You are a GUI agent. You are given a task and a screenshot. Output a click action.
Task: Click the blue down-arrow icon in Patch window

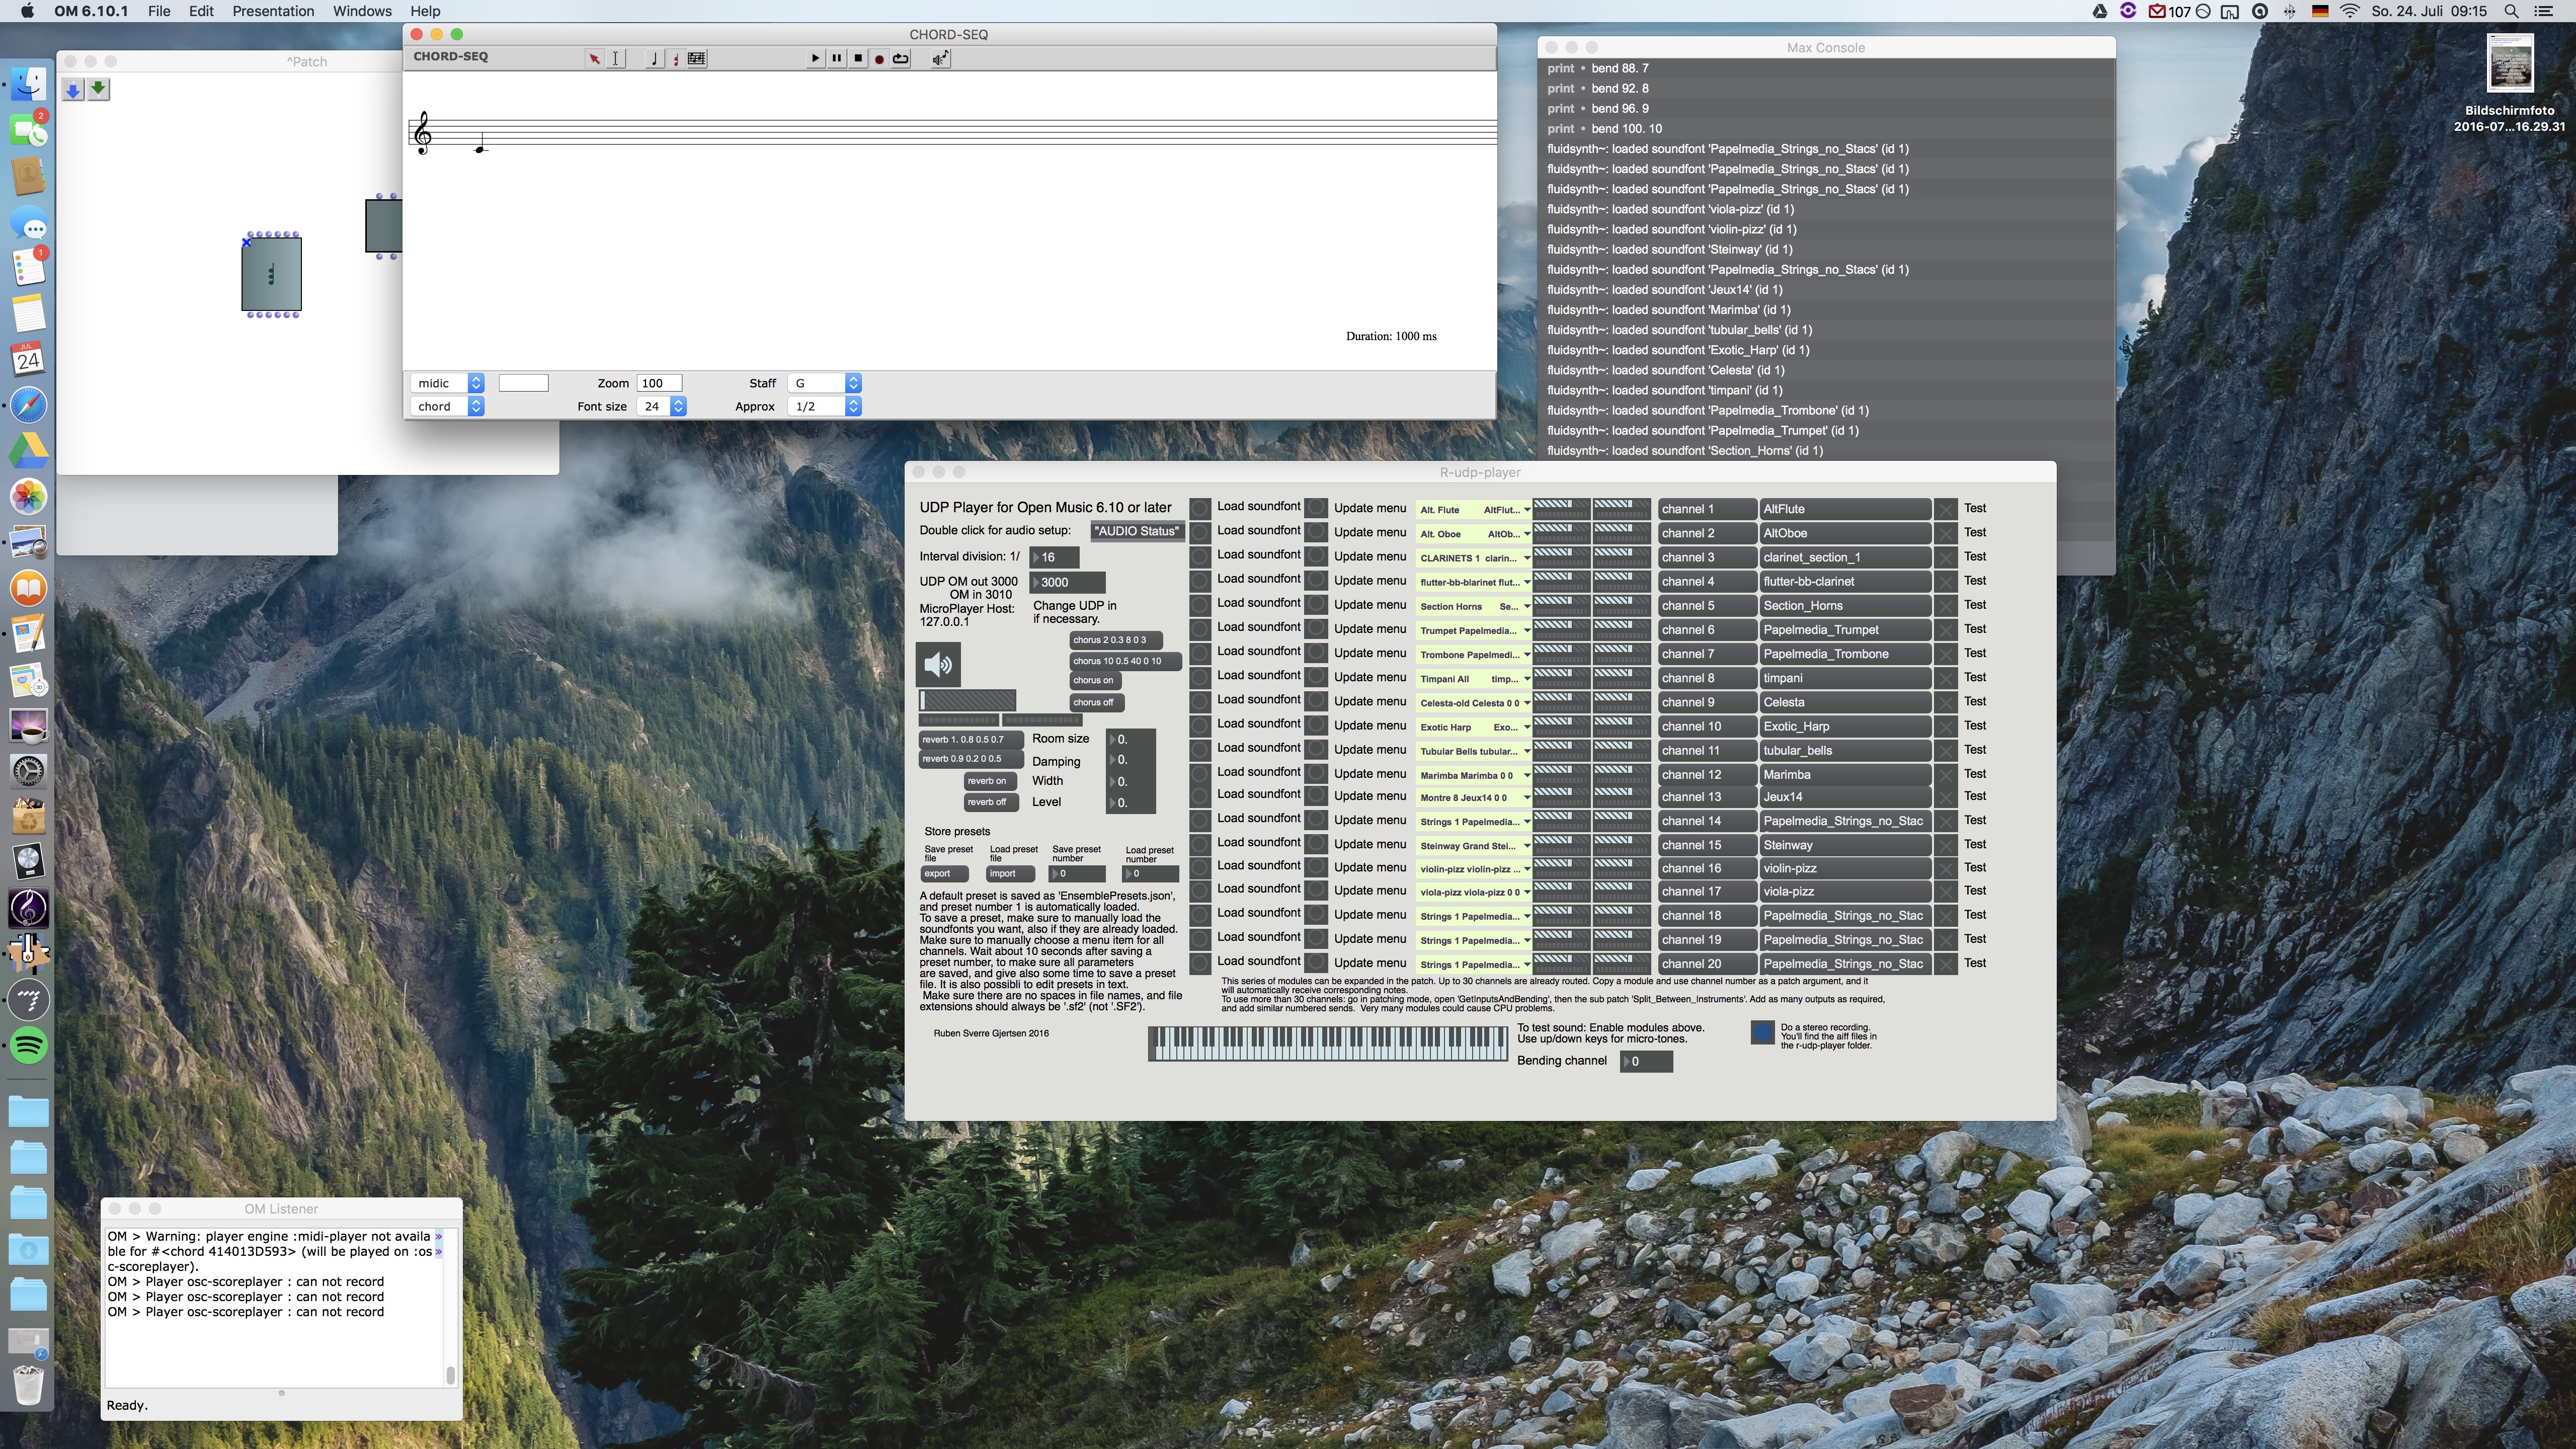coord(73,90)
